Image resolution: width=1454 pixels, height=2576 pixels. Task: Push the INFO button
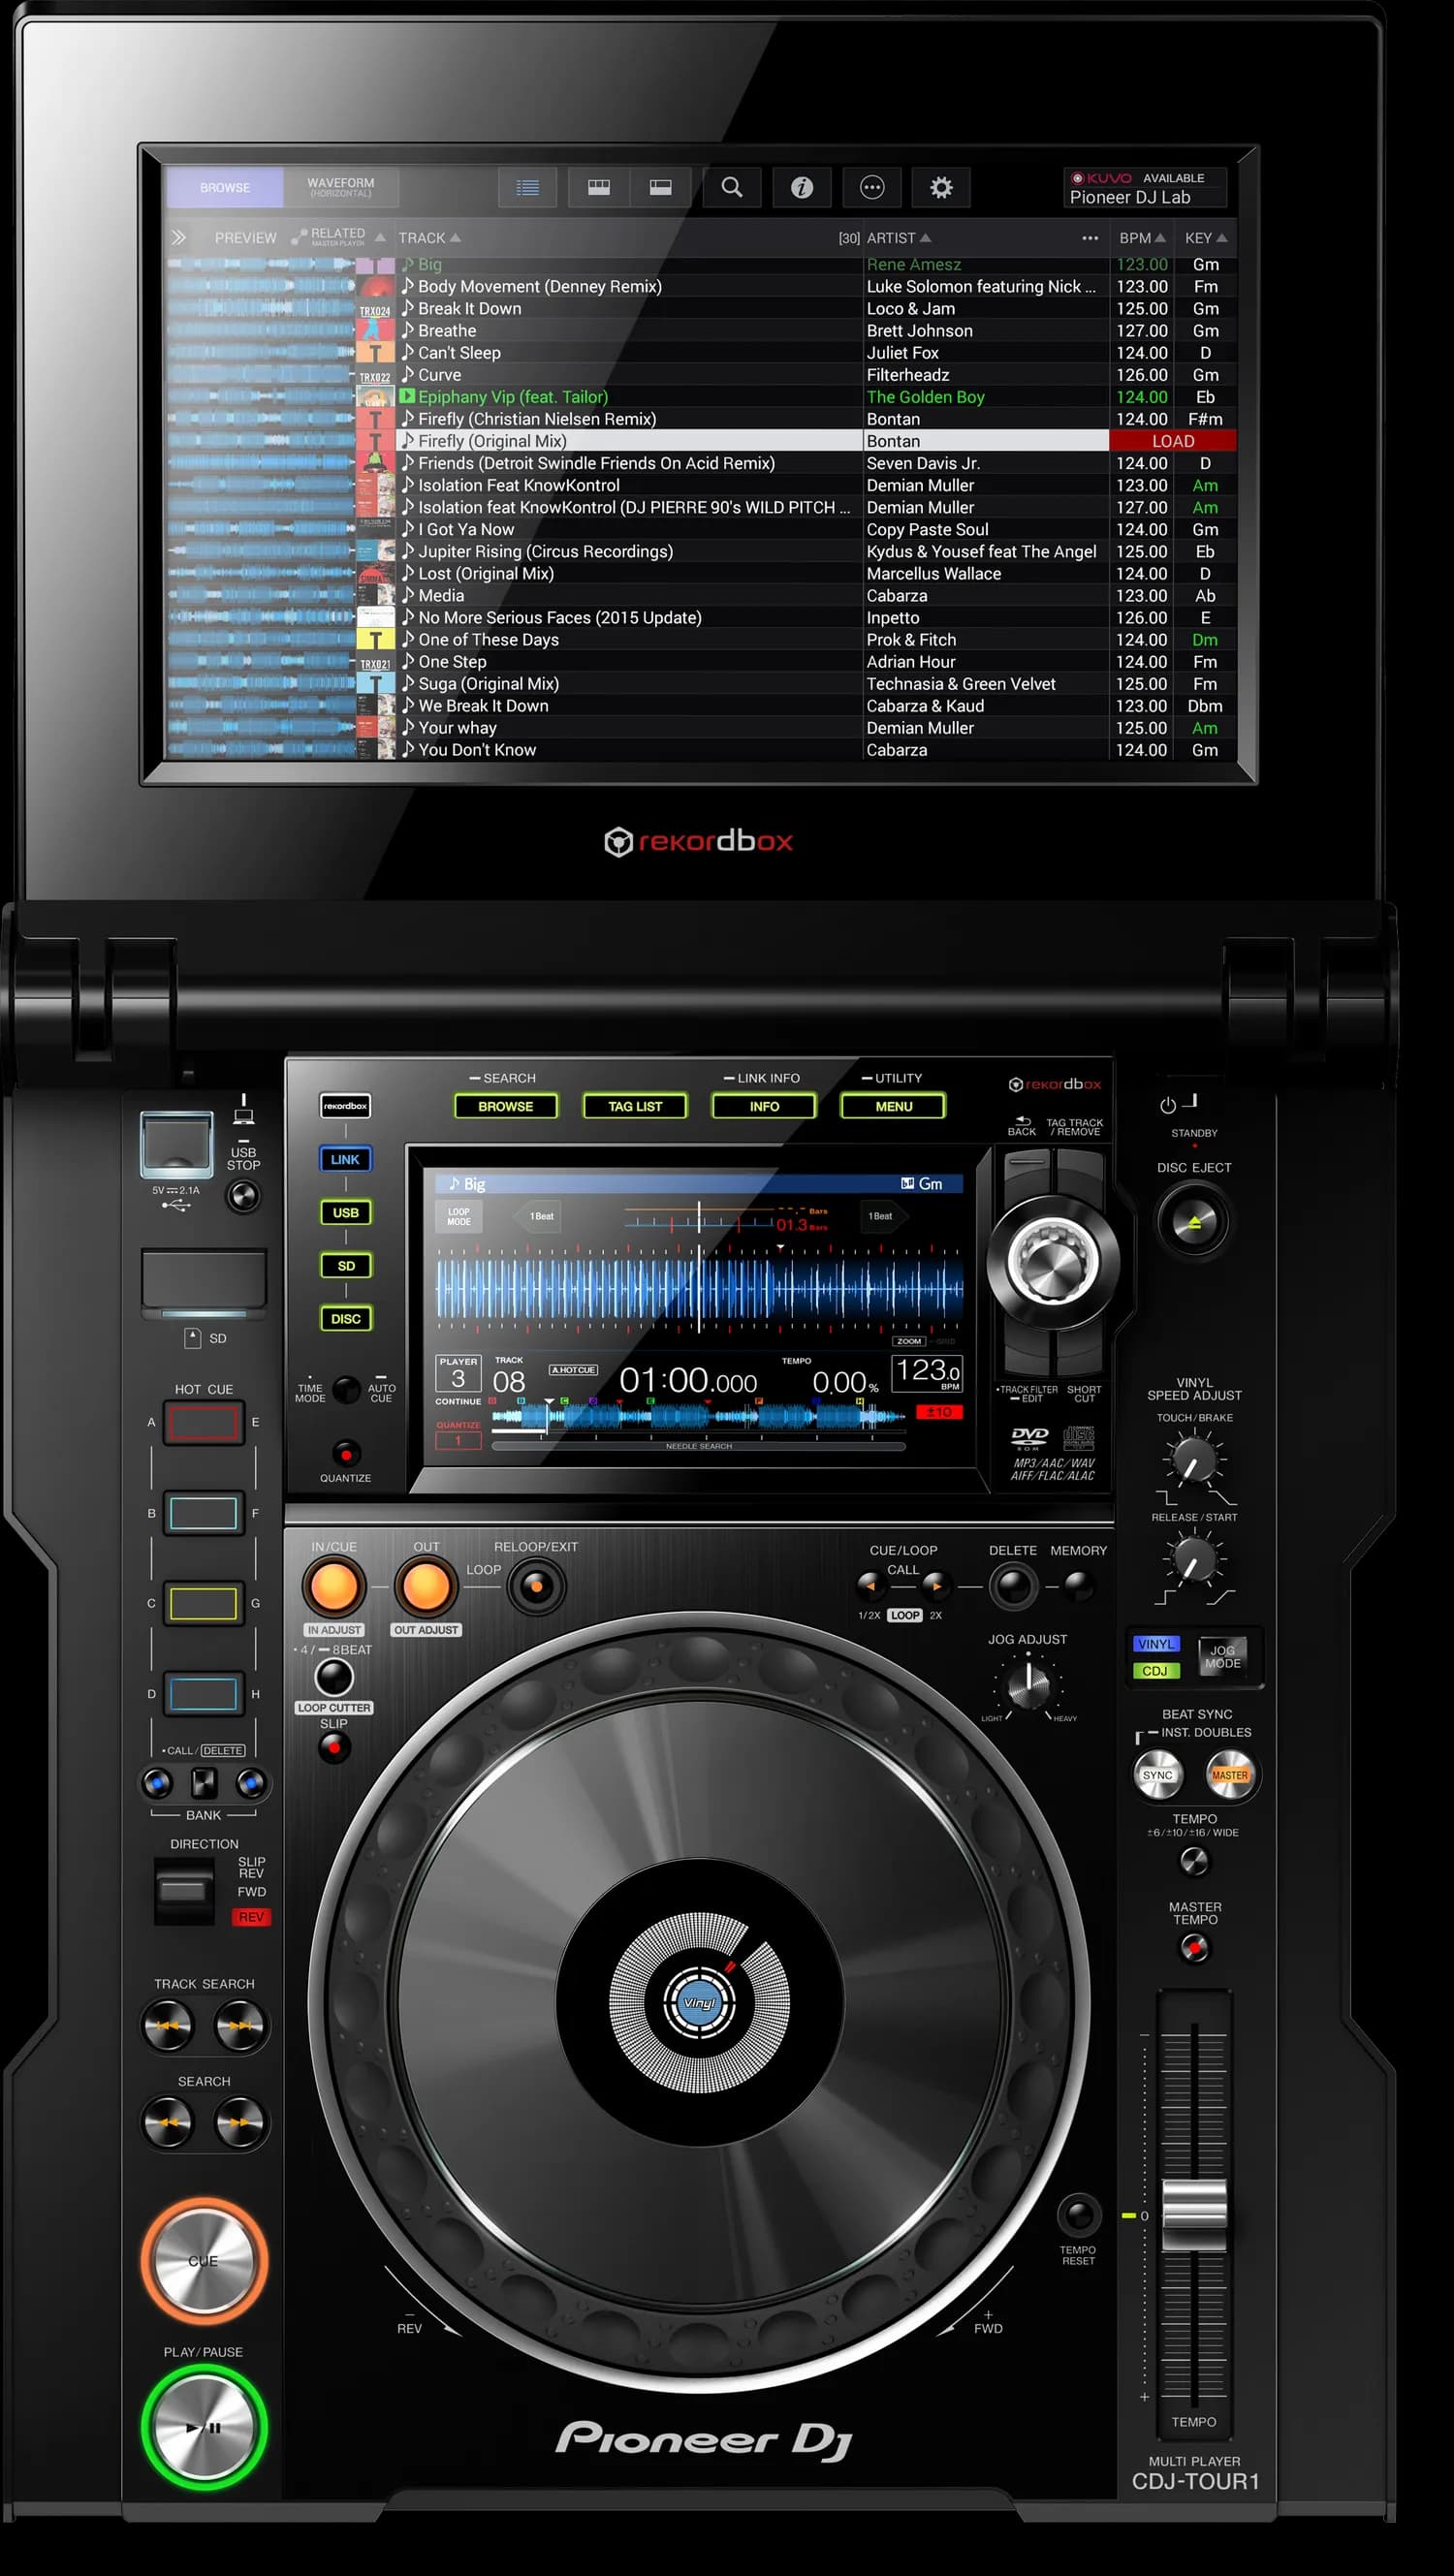point(764,1106)
